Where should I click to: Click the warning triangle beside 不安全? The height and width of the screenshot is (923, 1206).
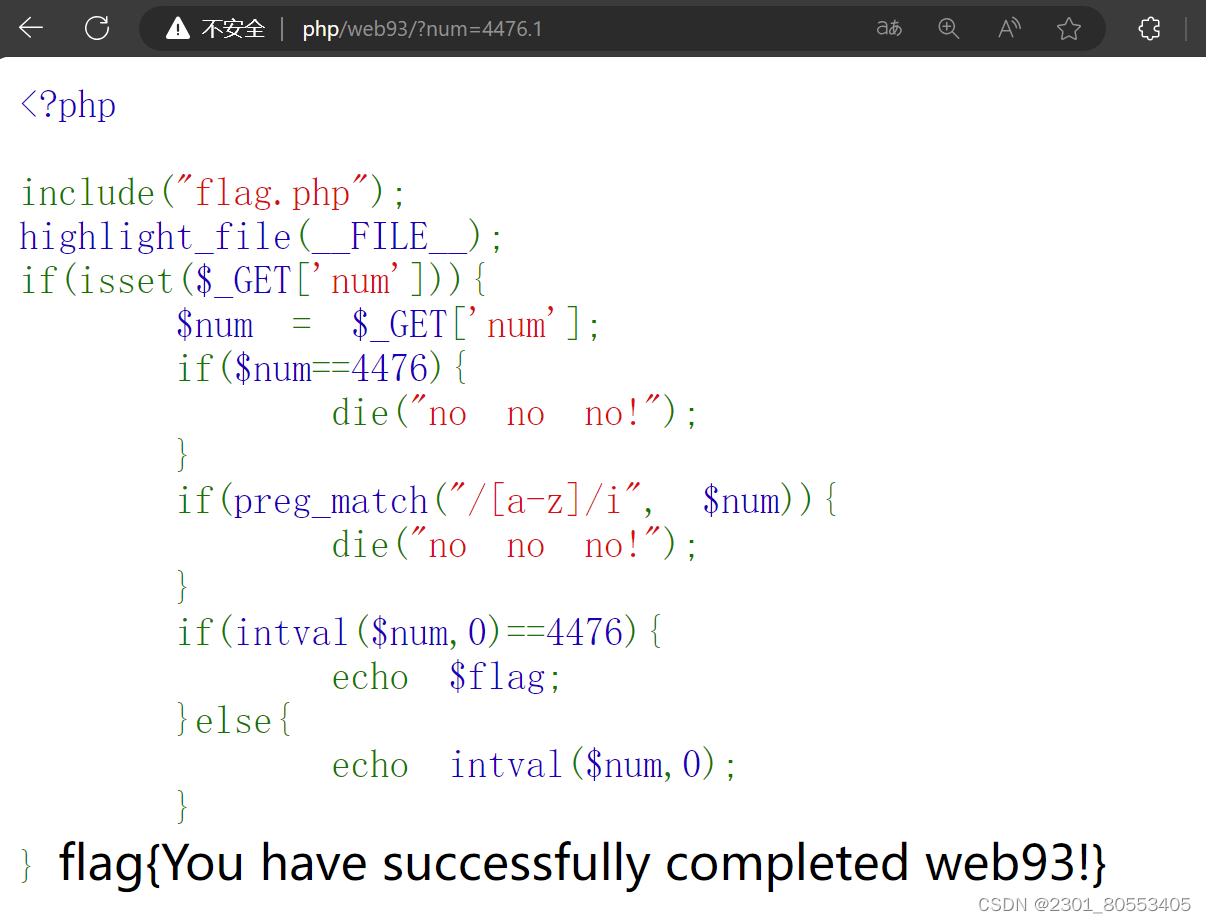click(180, 28)
